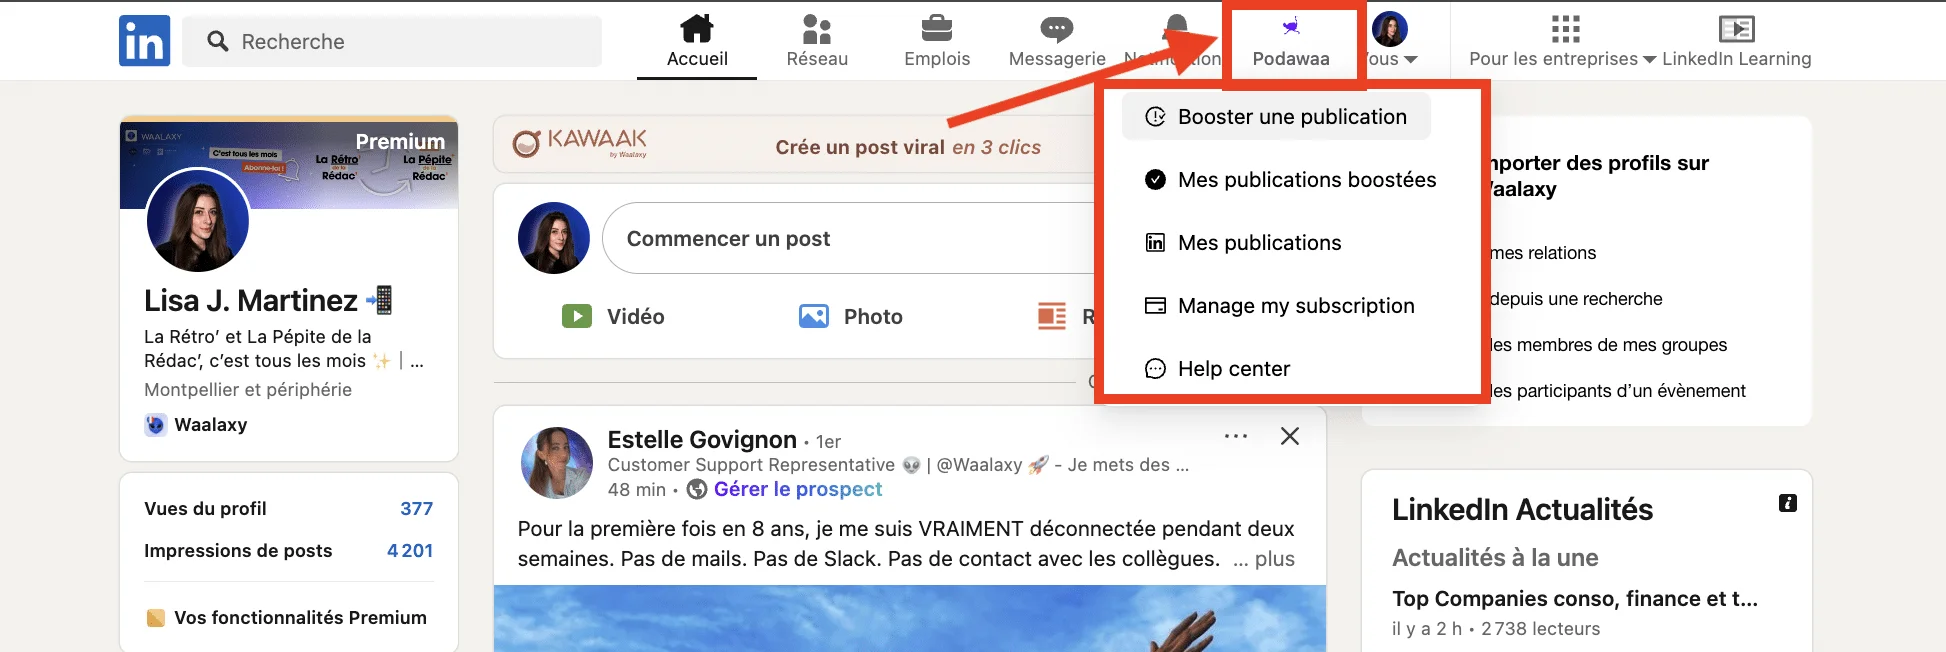
Task: Open Estelle Govignon's profile photo
Action: [557, 463]
